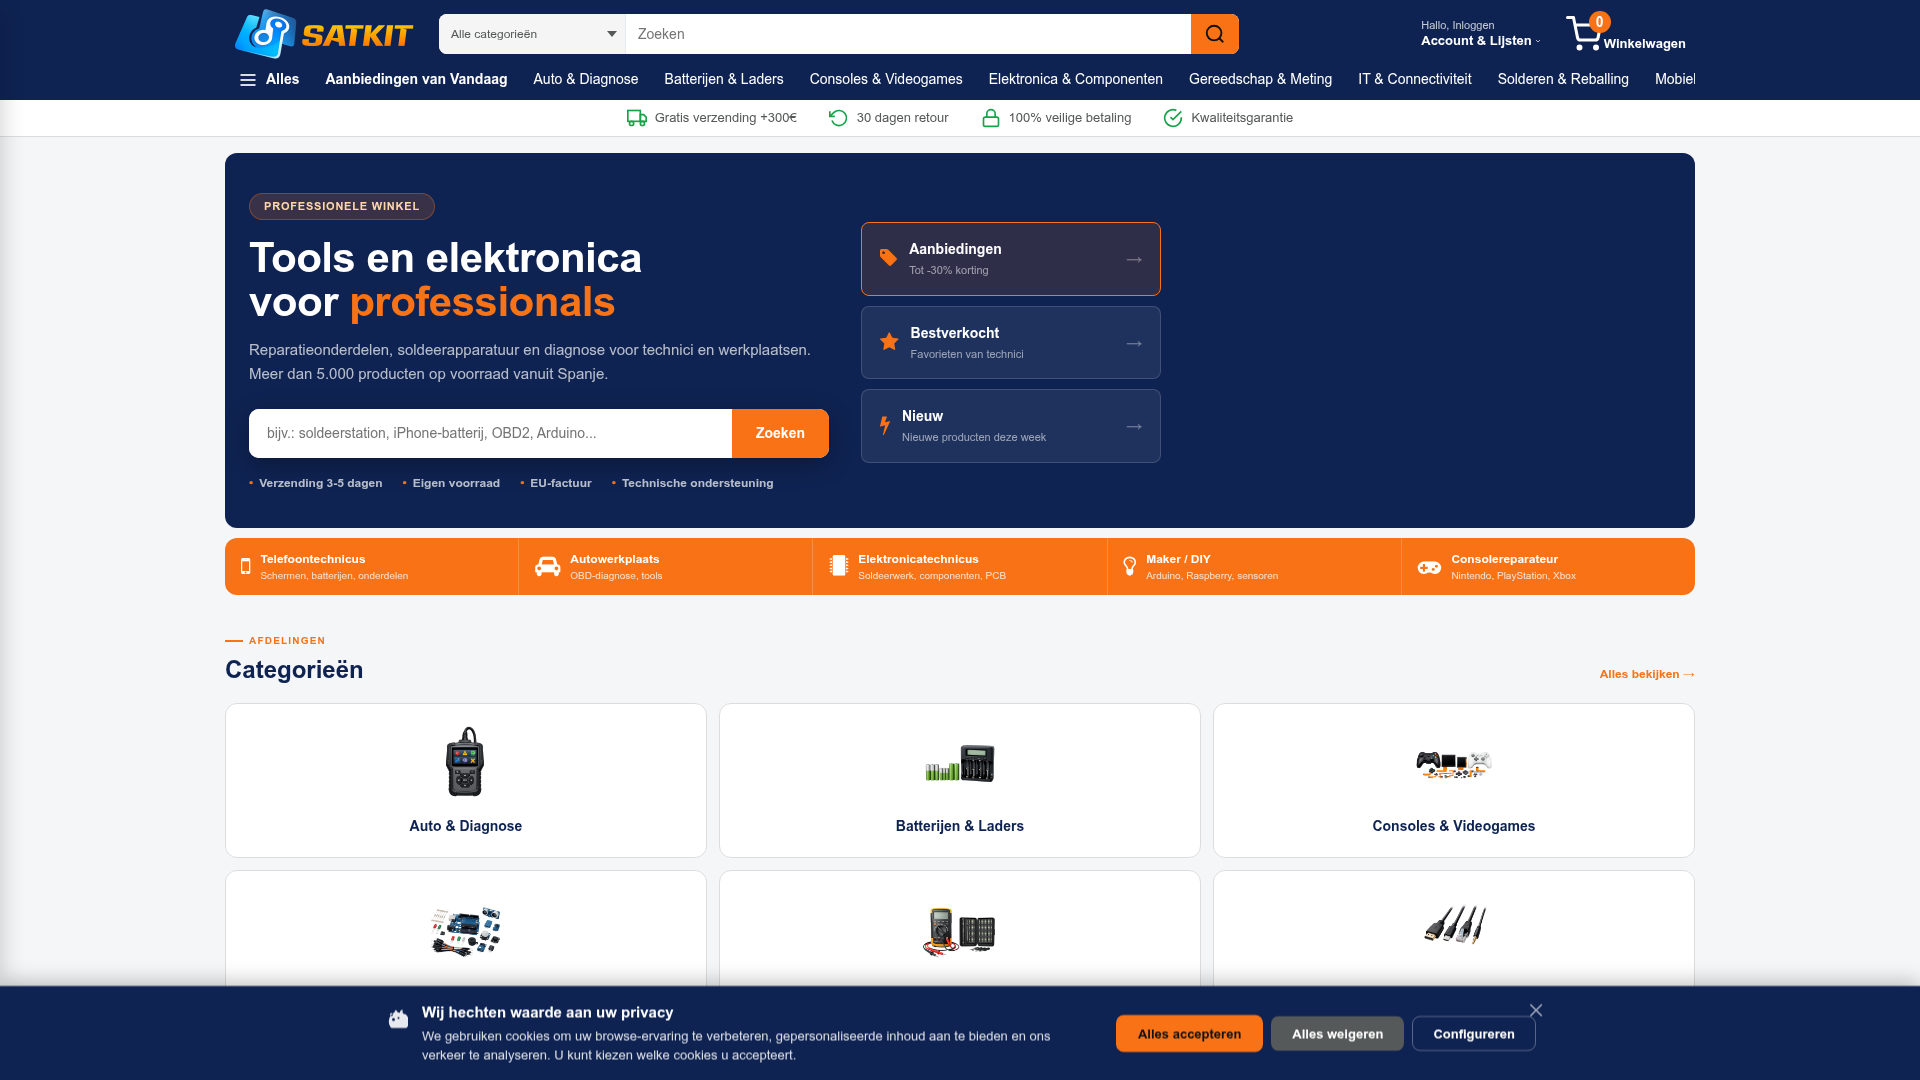Open Aanbiedingen van Vandaag menu
This screenshot has height=1080, width=1920.
pyautogui.click(x=416, y=79)
